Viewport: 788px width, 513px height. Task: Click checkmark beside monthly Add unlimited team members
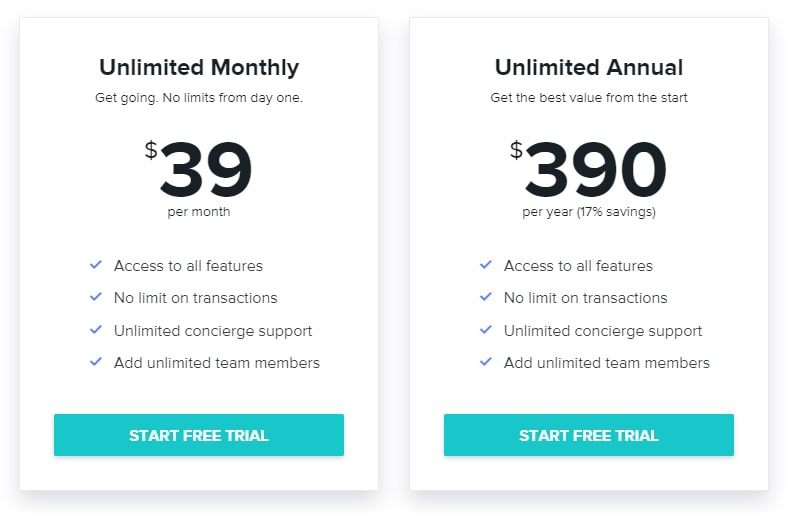(96, 362)
